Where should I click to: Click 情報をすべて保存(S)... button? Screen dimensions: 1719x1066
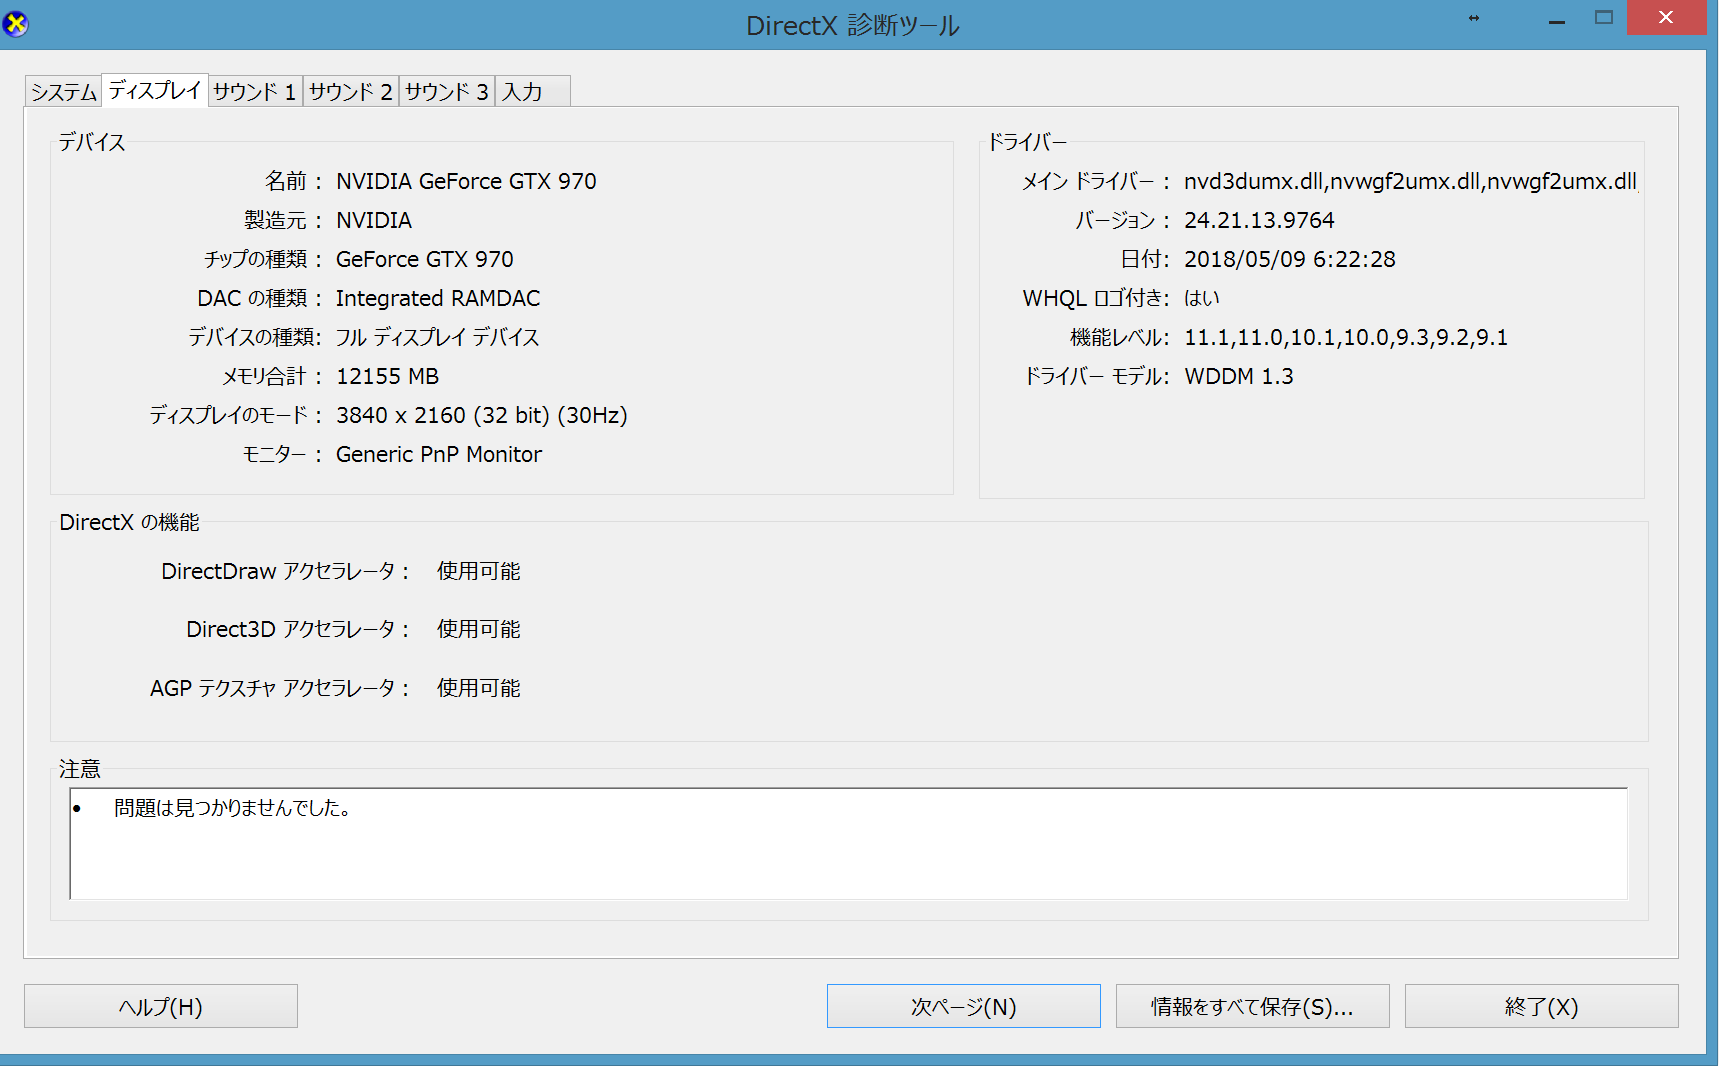click(1253, 1006)
